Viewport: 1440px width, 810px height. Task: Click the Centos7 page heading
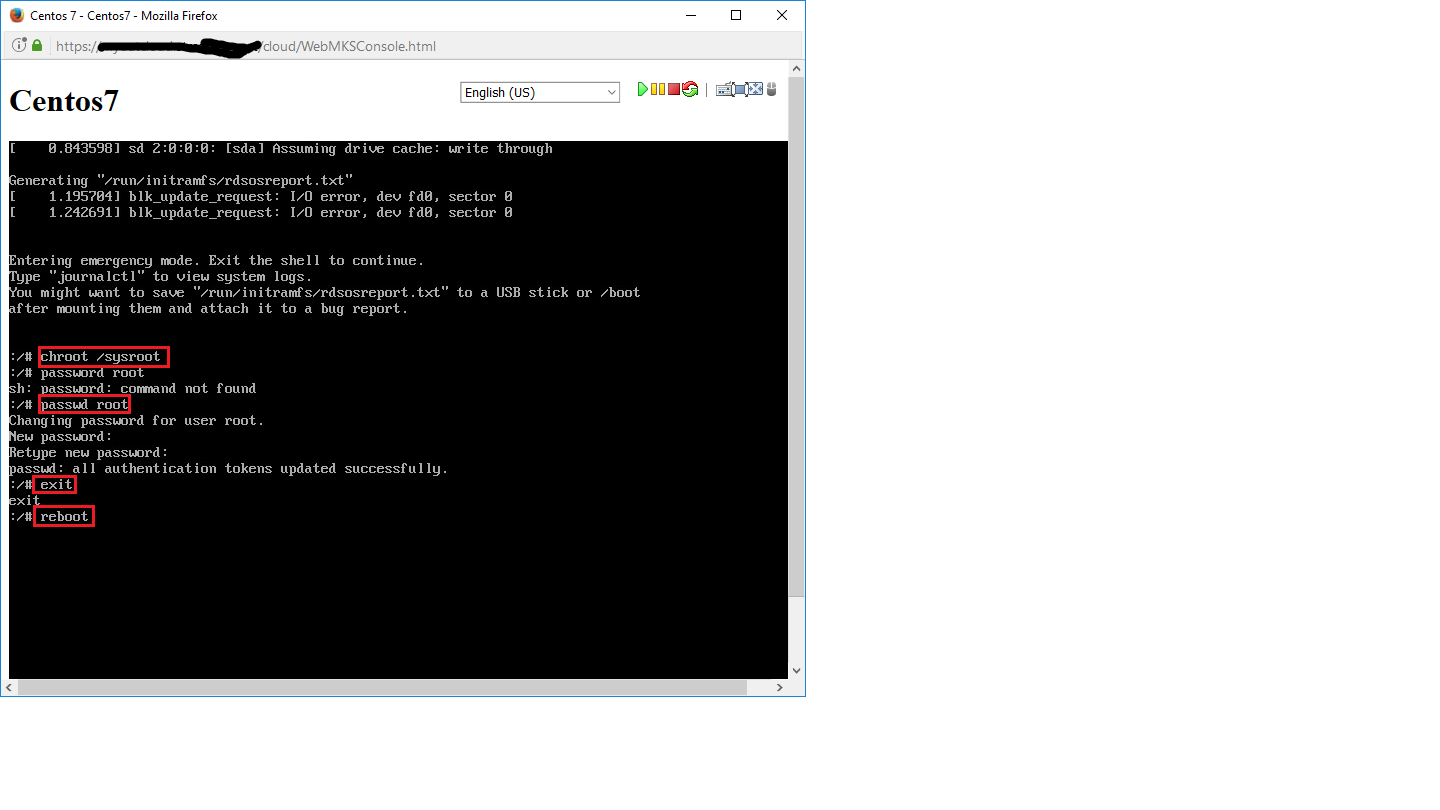64,101
